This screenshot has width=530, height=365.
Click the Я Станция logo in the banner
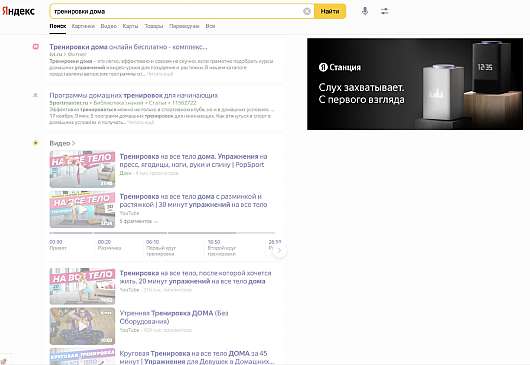[340, 67]
